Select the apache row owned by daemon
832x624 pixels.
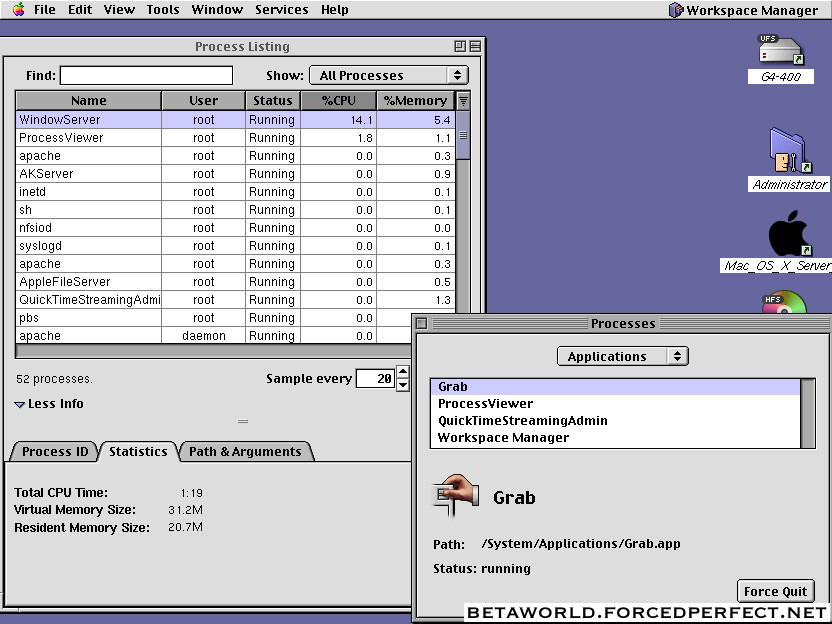pos(214,335)
